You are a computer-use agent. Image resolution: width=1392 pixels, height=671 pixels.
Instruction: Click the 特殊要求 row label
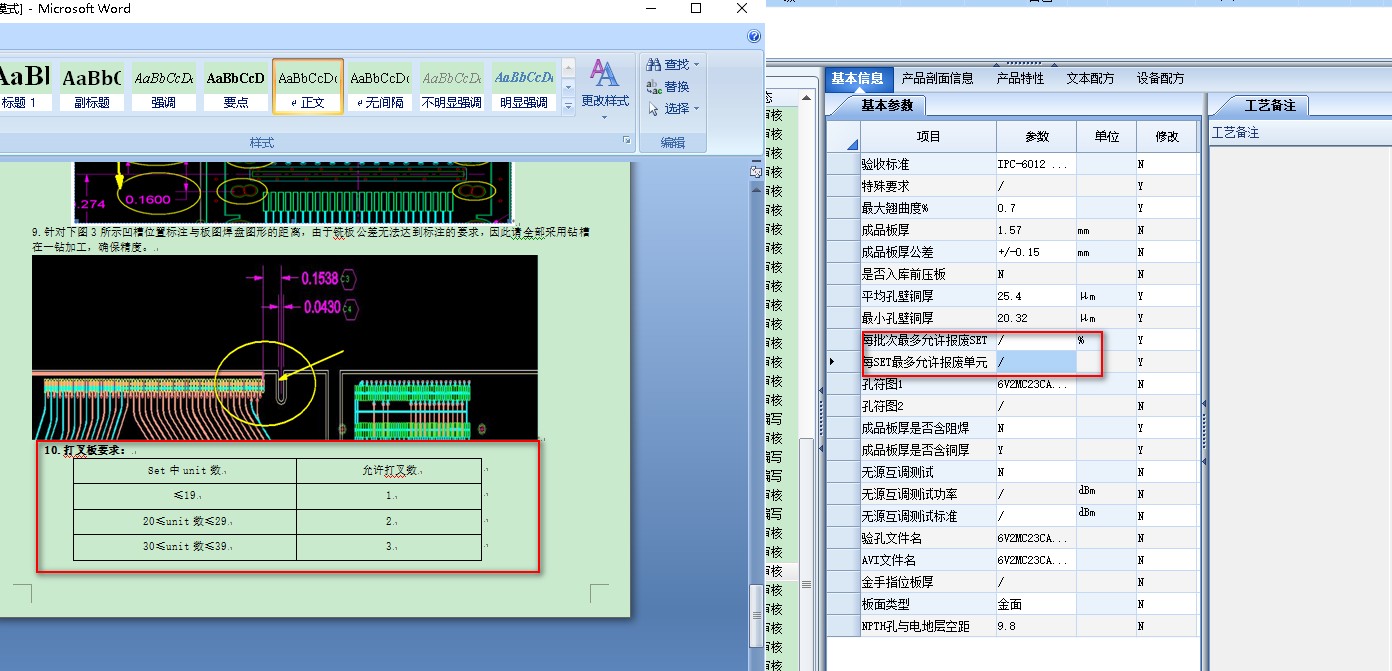pos(886,186)
